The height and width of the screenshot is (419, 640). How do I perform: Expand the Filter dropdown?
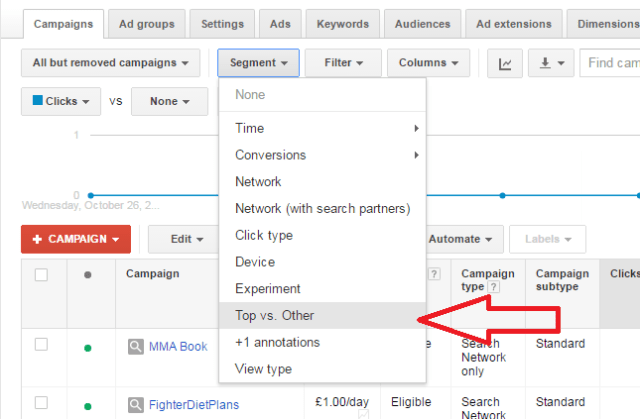tap(343, 63)
